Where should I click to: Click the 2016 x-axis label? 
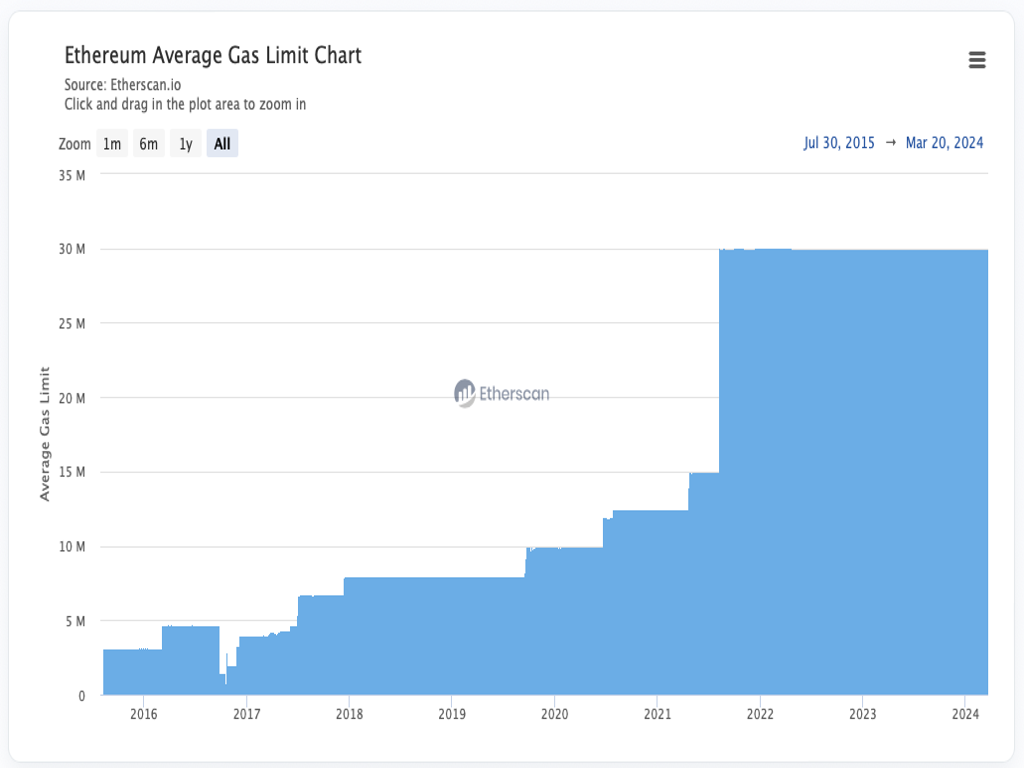[x=143, y=714]
